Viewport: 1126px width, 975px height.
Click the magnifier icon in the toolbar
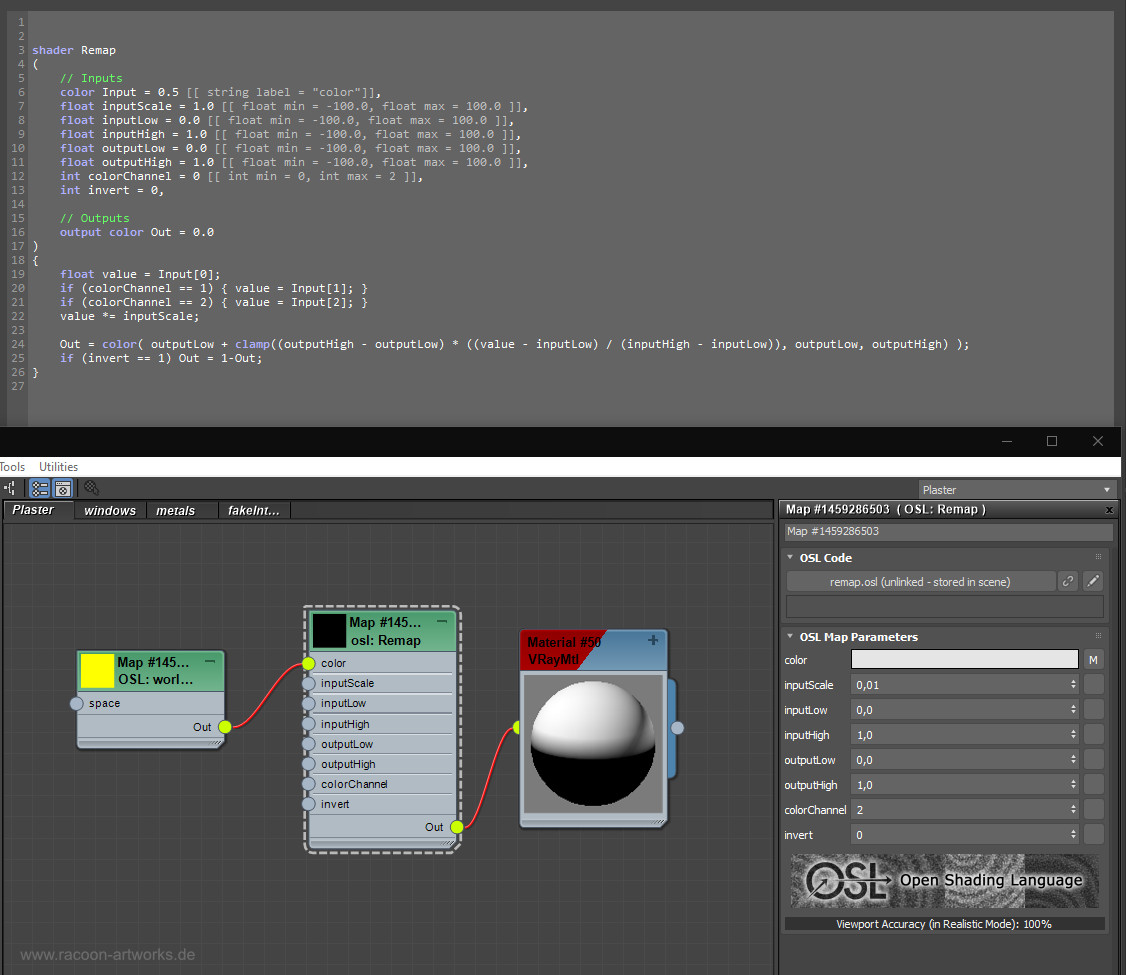(x=91, y=488)
